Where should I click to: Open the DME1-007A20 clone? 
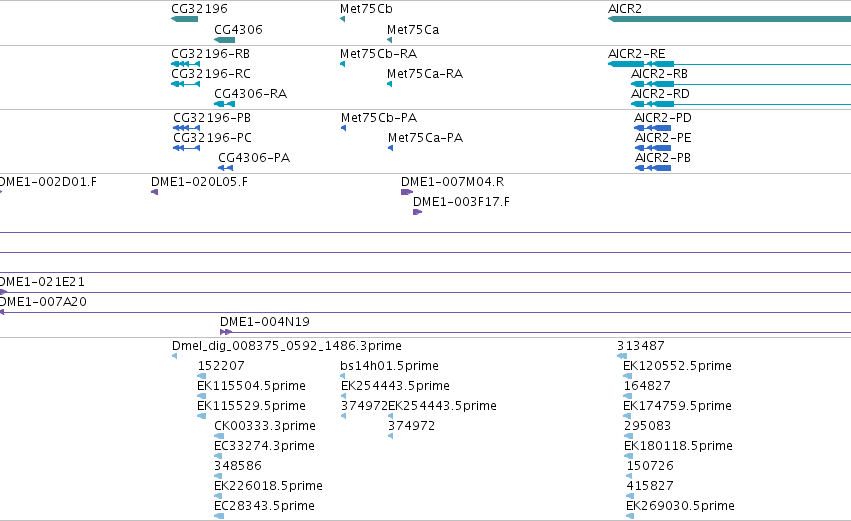426,312
